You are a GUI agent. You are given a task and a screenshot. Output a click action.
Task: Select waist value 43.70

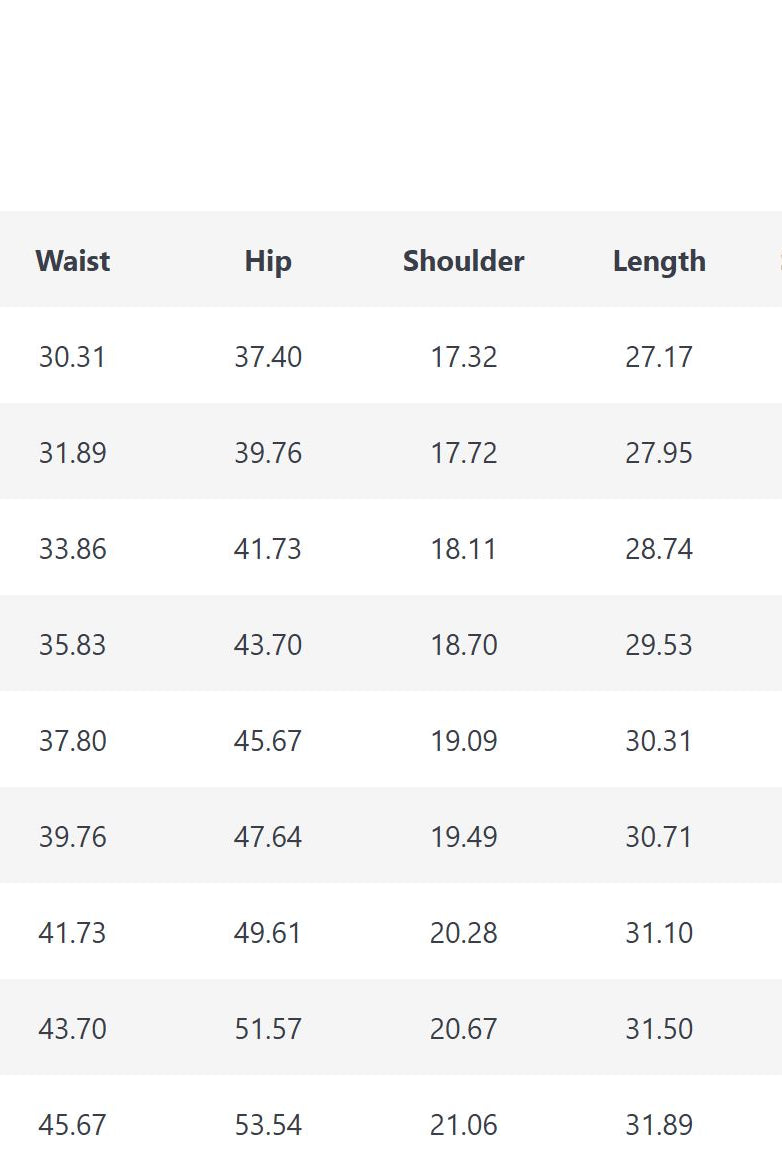tap(72, 1029)
